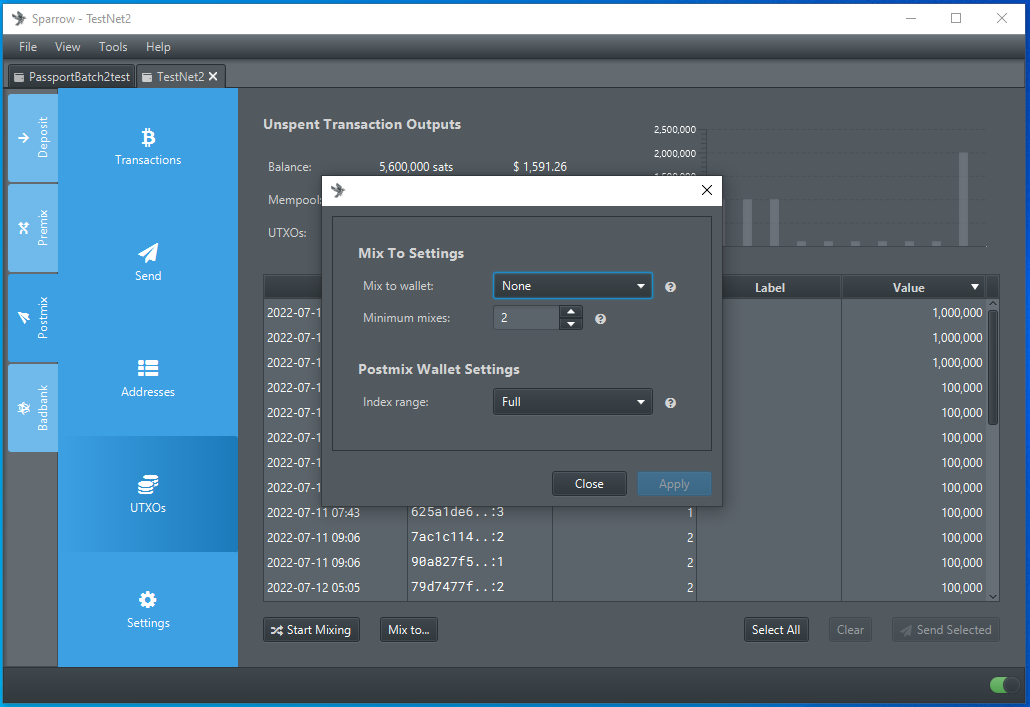The image size is (1030, 707).
Task: Toggle the server connection switch
Action: [1004, 685]
